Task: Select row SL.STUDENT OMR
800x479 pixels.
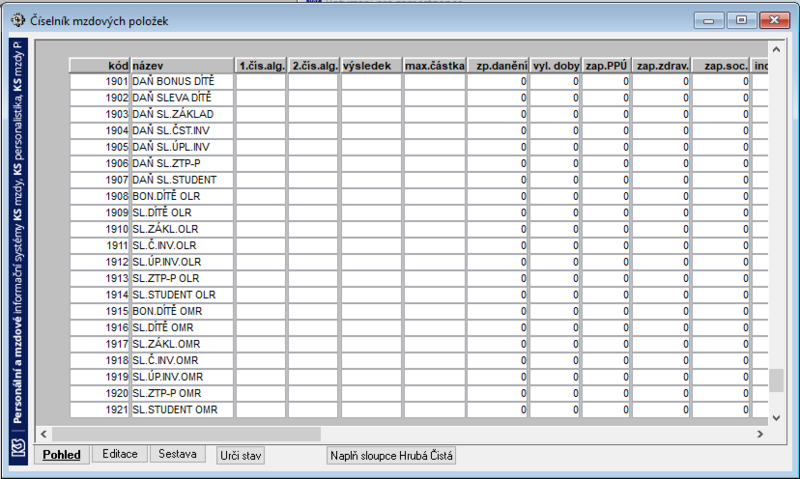Action: (x=418, y=410)
